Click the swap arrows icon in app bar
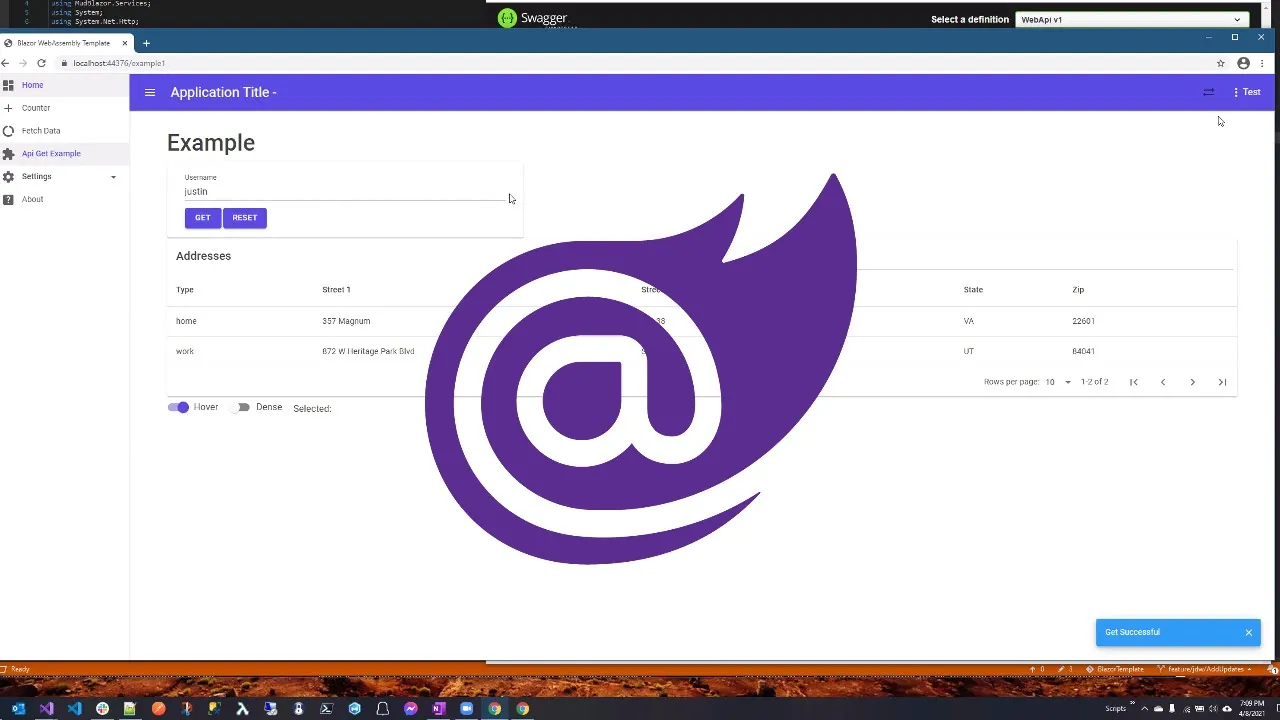The height and width of the screenshot is (720, 1280). [1209, 92]
